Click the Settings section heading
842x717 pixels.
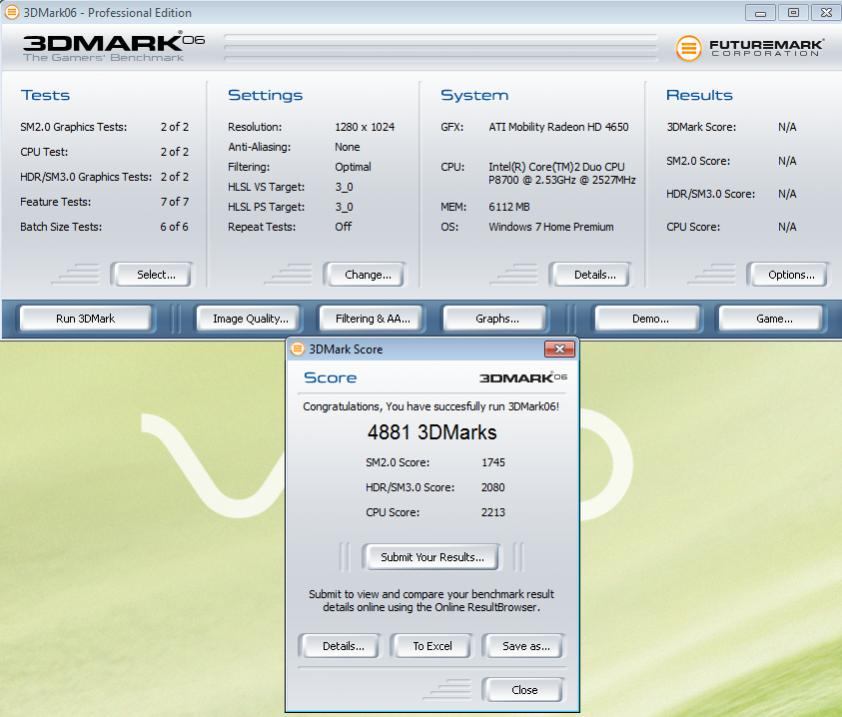tap(265, 95)
